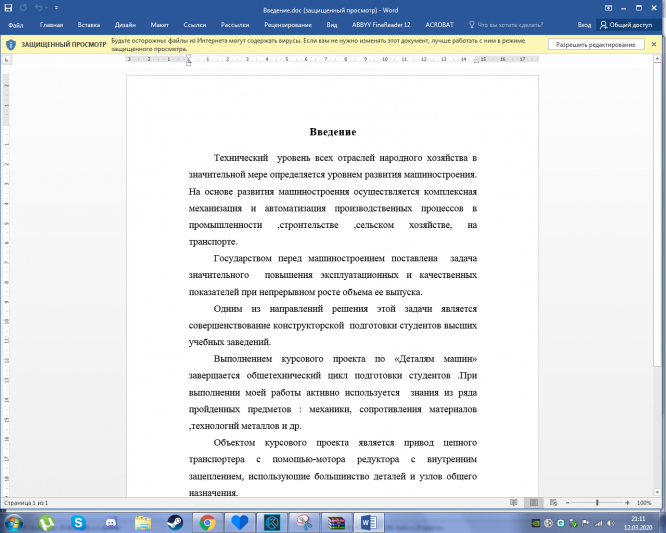This screenshot has height=533, width=666.
Task: Open the ABBYY FineReader 12 tab
Action: (381, 25)
